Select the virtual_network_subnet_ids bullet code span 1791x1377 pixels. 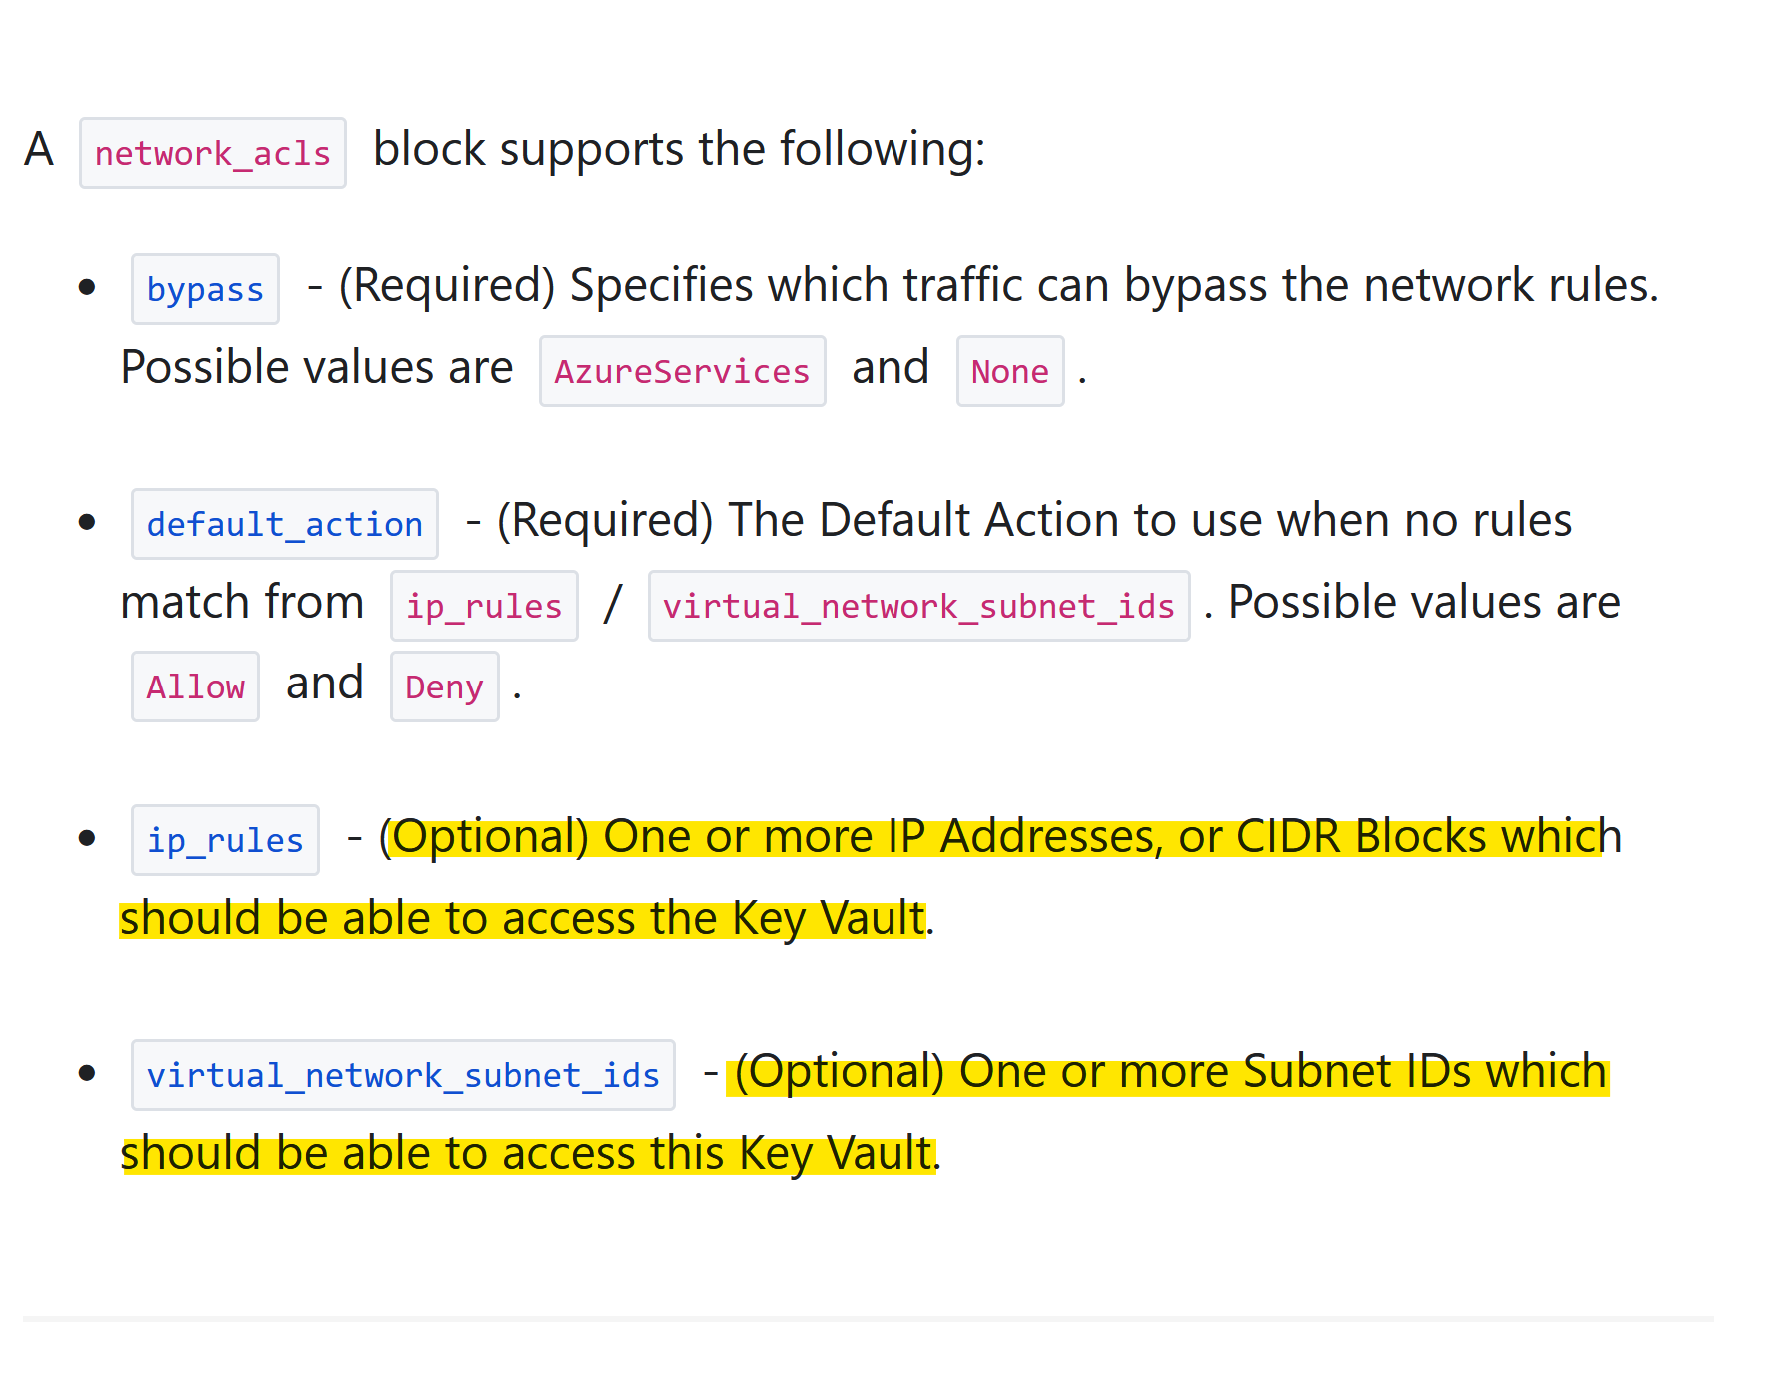pos(403,1074)
